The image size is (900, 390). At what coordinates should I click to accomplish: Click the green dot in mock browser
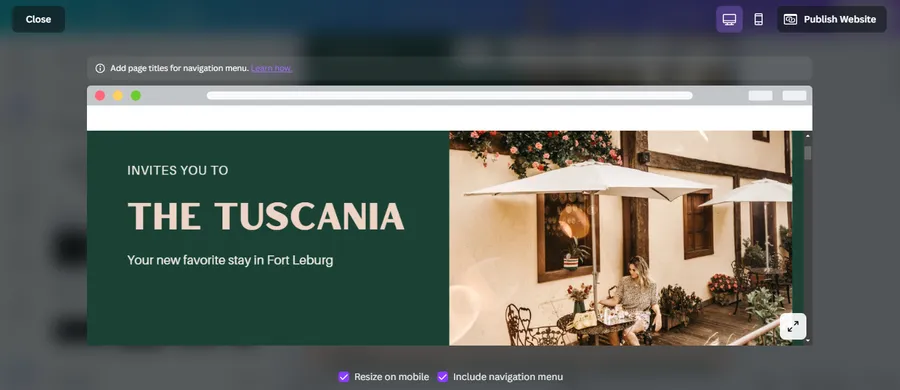pos(135,95)
